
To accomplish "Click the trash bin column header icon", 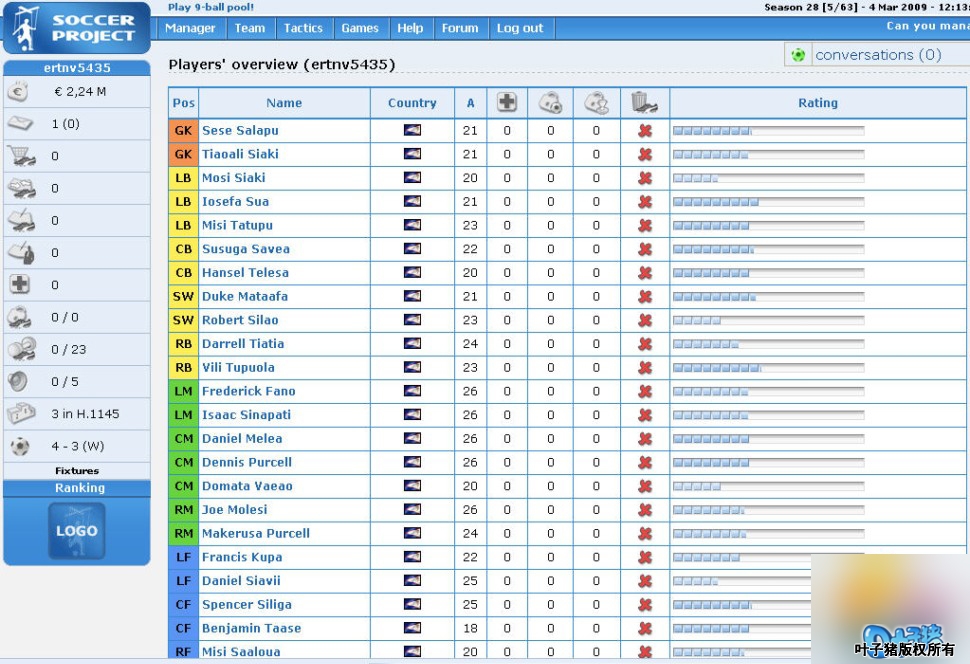I will click(x=645, y=102).
